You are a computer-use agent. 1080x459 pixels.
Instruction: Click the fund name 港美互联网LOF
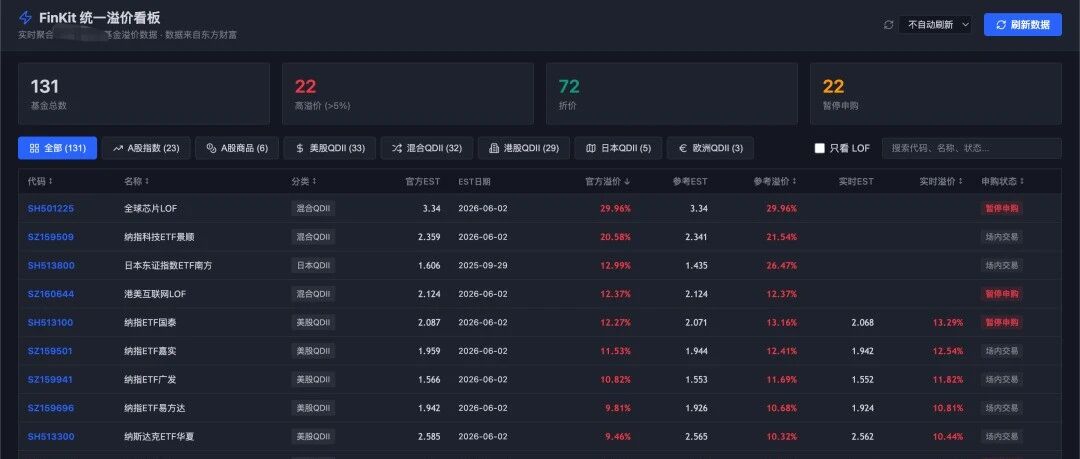point(155,294)
